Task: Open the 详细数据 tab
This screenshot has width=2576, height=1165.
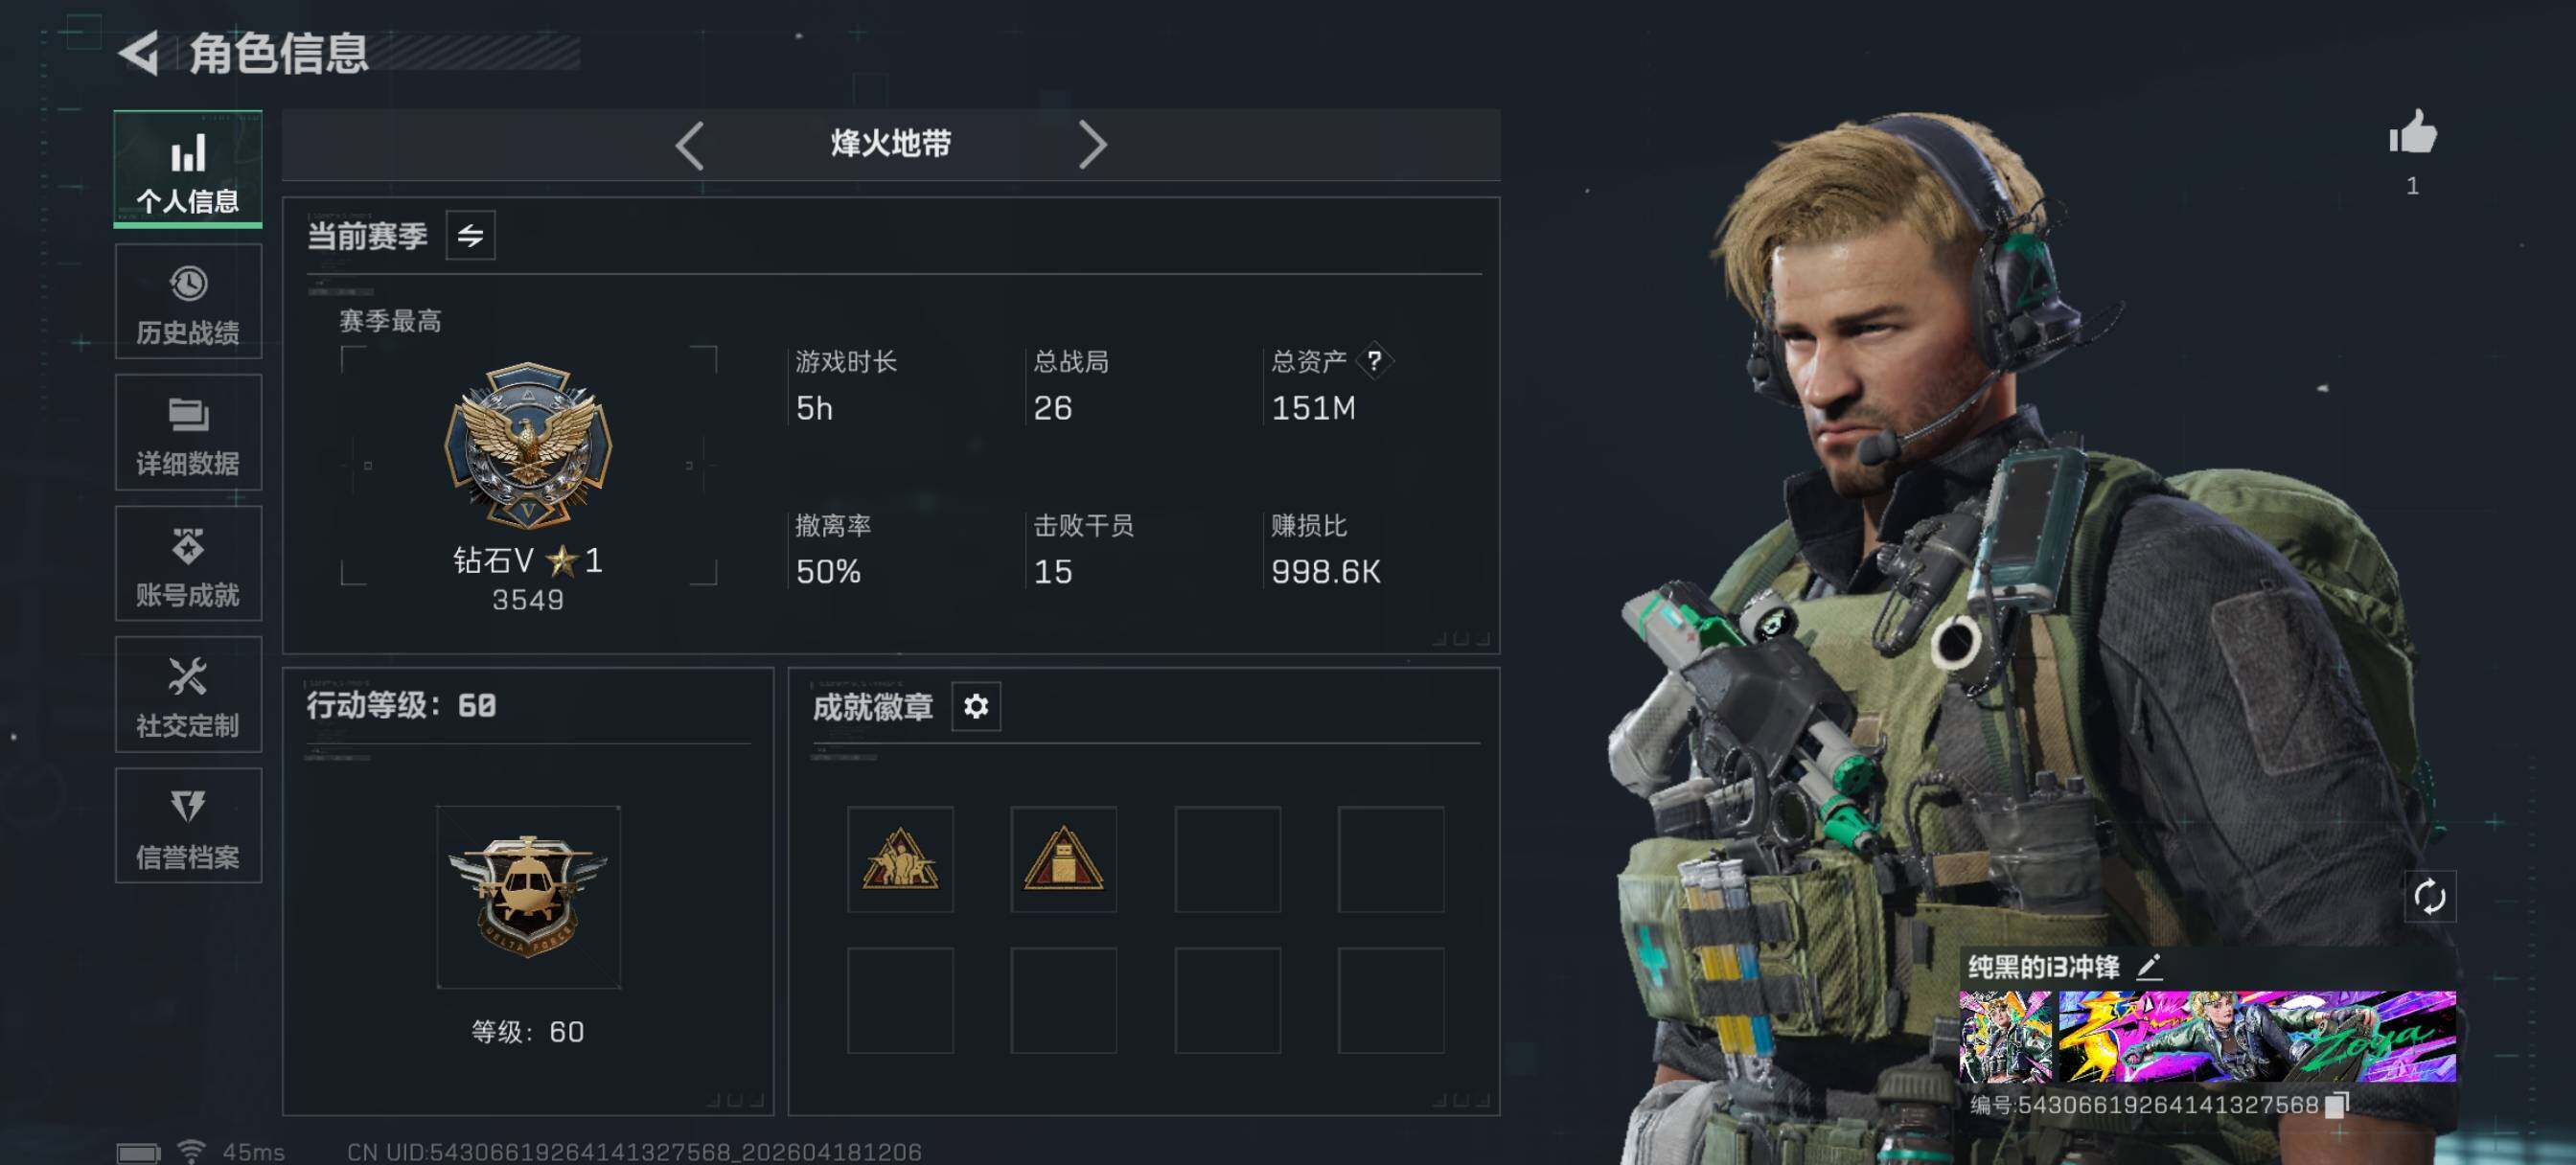Action: [188, 433]
